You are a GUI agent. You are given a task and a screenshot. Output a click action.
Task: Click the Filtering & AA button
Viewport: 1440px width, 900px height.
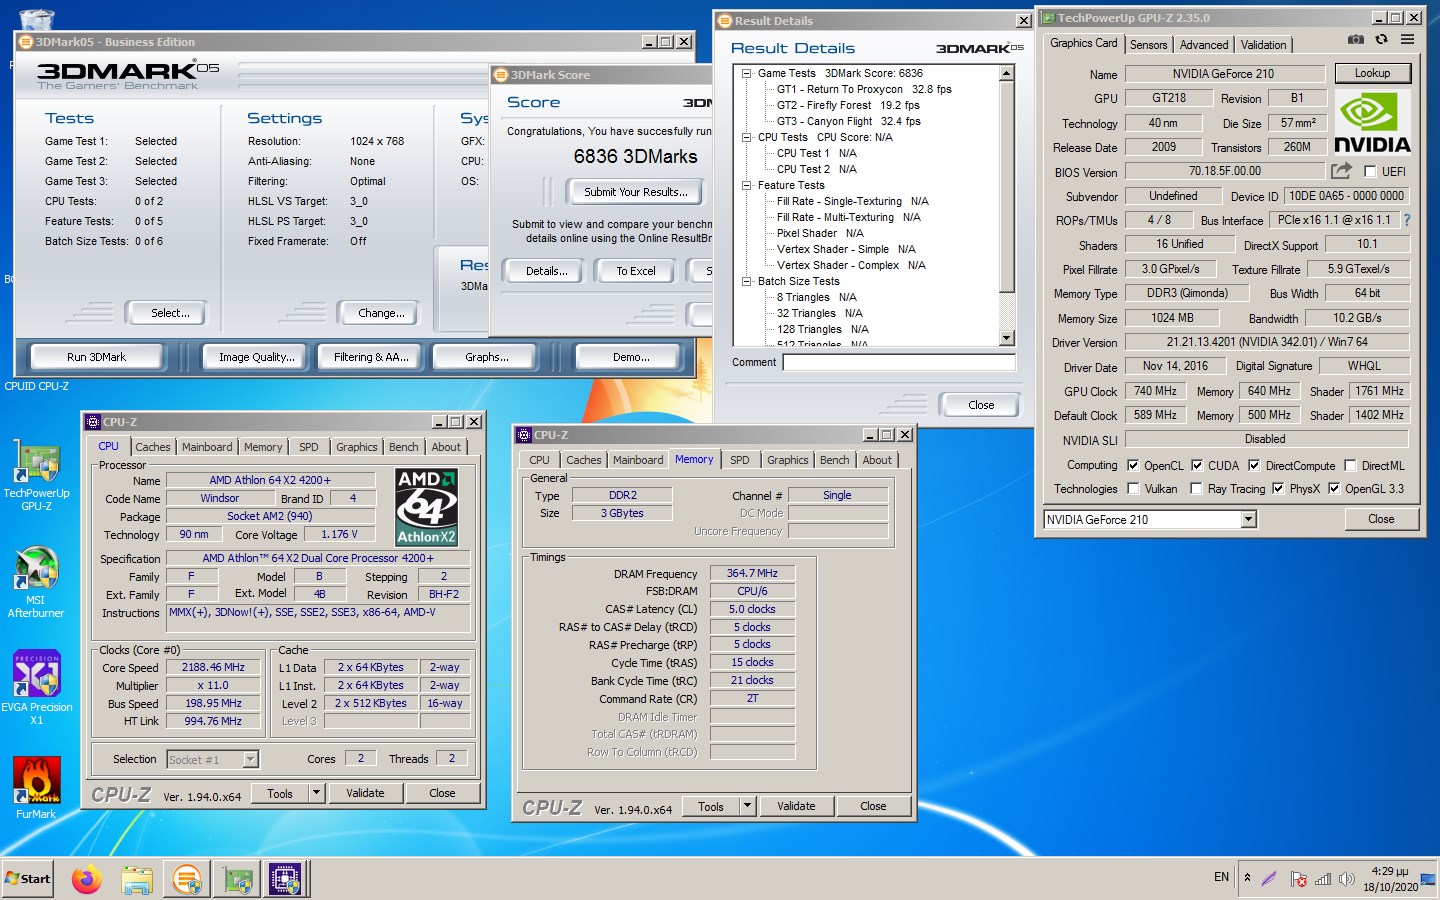point(371,356)
